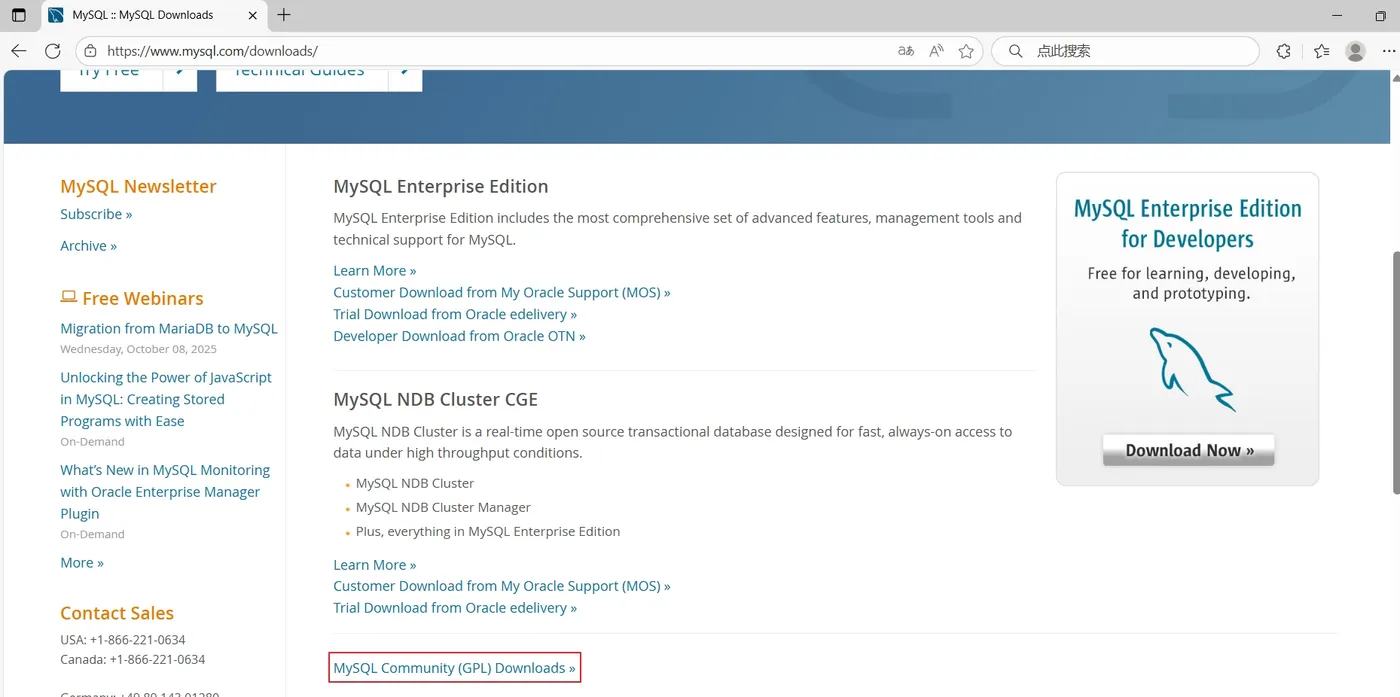Click the Download Now button

[1188, 450]
